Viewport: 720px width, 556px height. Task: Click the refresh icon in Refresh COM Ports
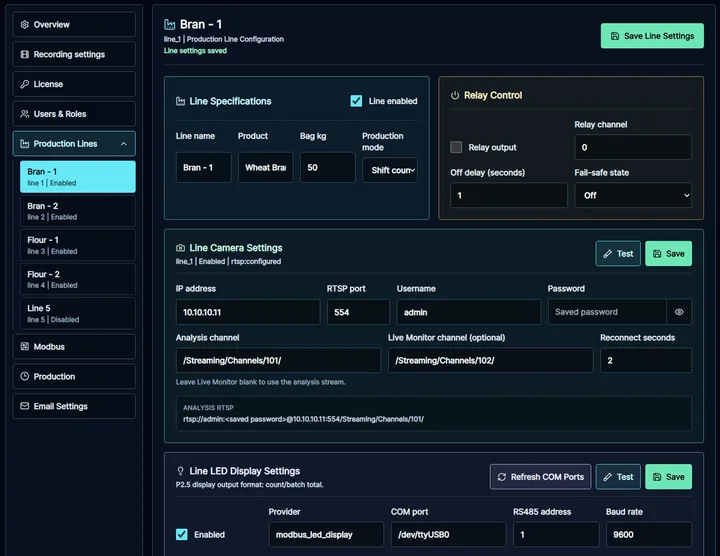(502, 477)
